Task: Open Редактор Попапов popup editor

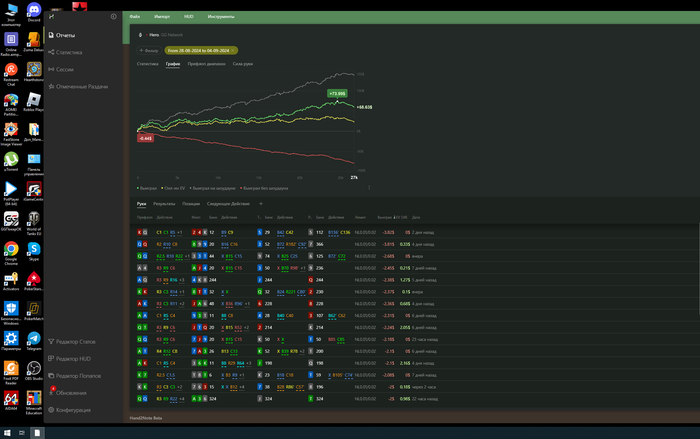Action: (x=75, y=376)
